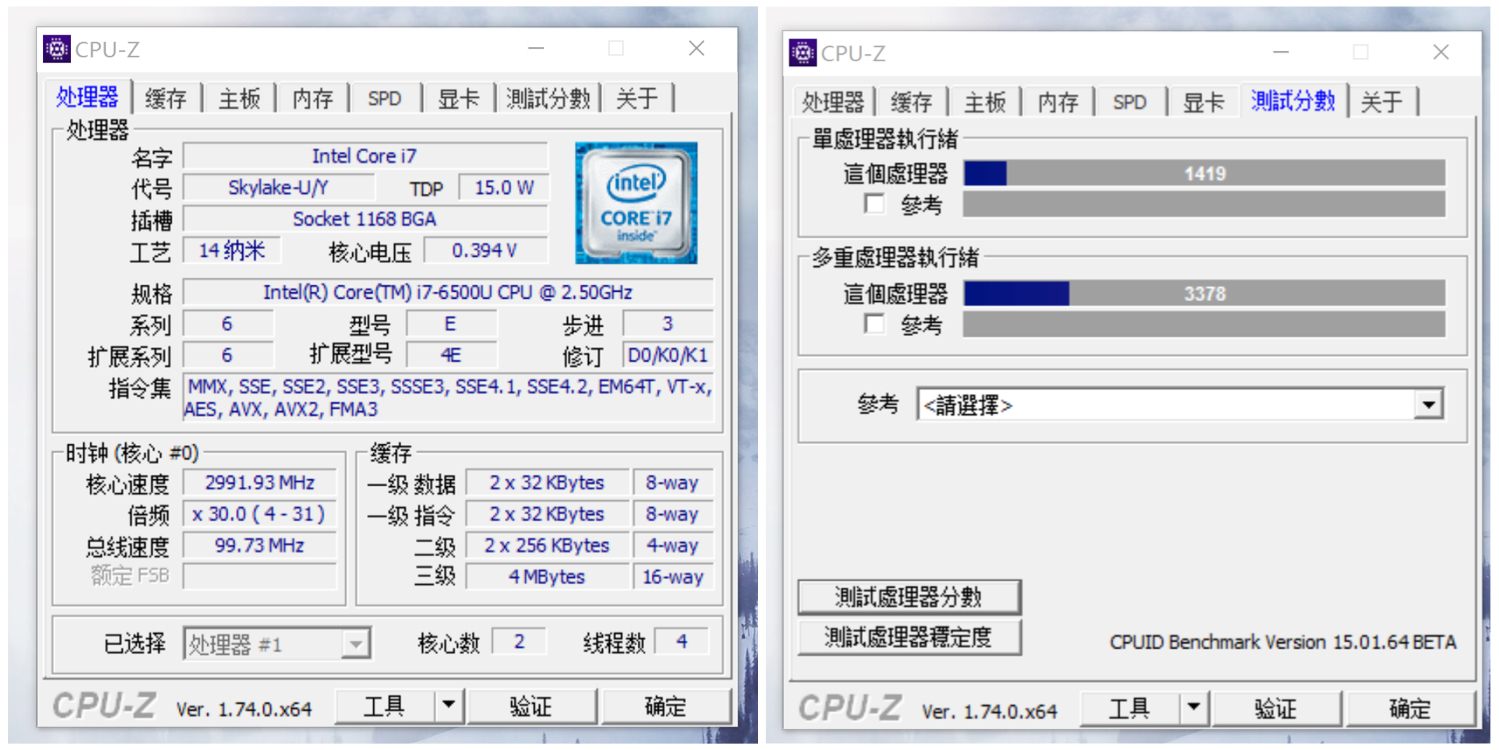This screenshot has width=1499, height=750.
Task: Close the left CPU-Z window
Action: pyautogui.click(x=697, y=48)
